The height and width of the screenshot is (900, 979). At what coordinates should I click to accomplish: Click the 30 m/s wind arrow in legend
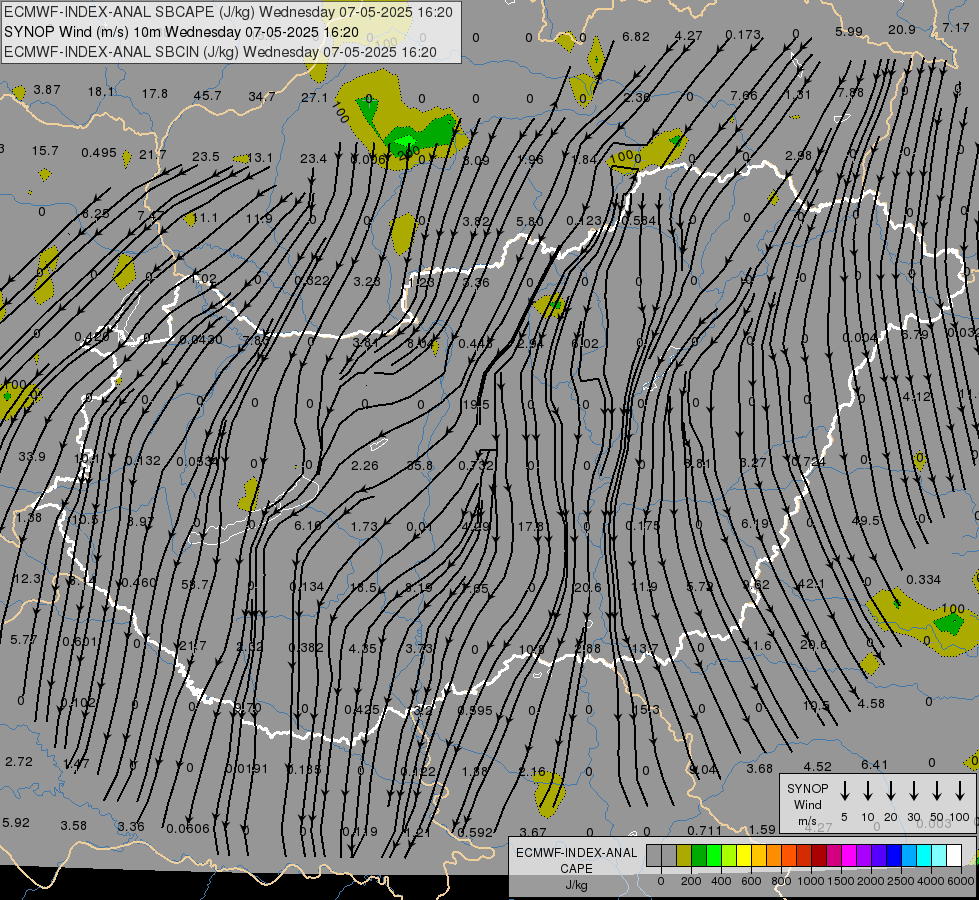click(913, 791)
